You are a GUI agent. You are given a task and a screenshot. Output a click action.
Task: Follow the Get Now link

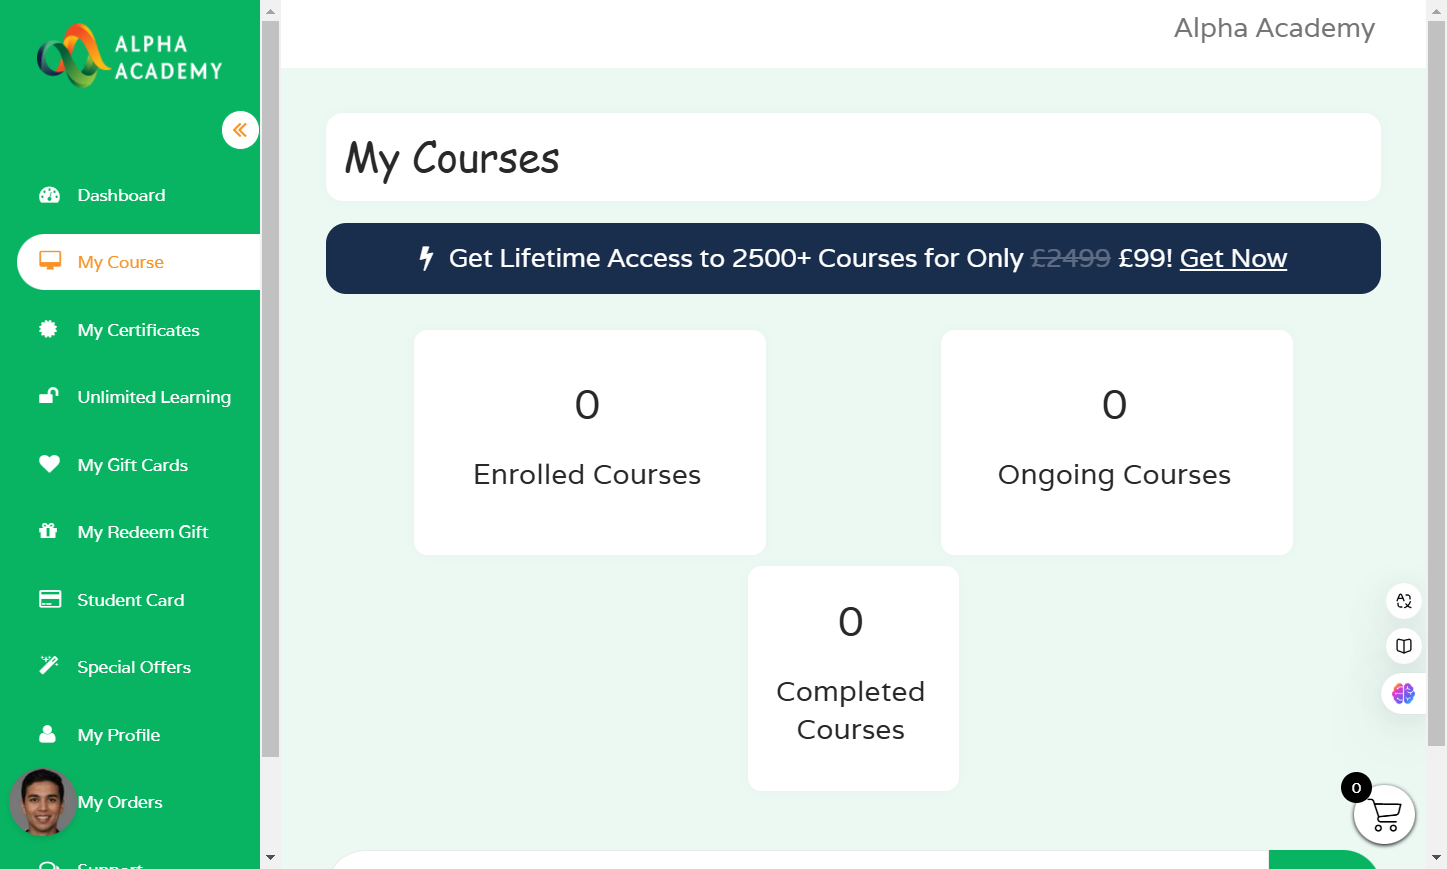[x=1233, y=258]
